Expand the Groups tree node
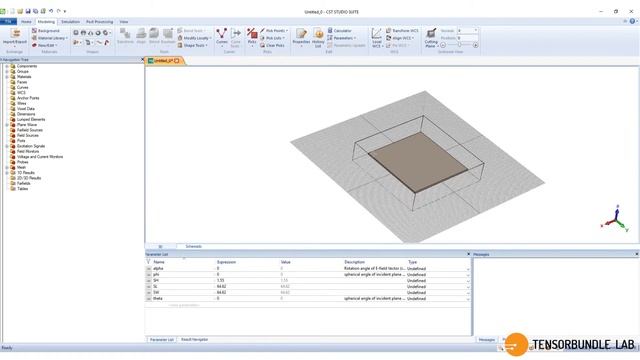Image resolution: width=640 pixels, height=360 pixels. (7, 71)
